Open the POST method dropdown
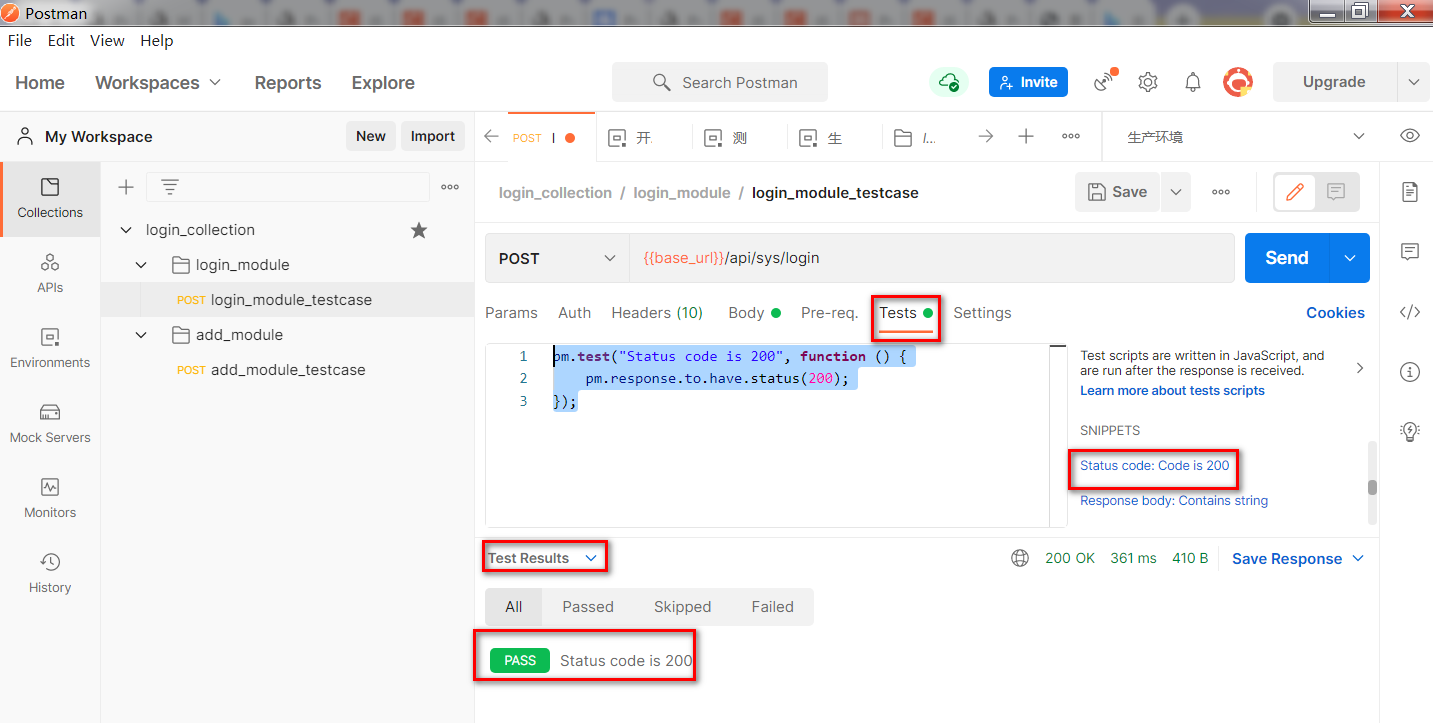Viewport: 1433px width, 723px height. [x=557, y=258]
